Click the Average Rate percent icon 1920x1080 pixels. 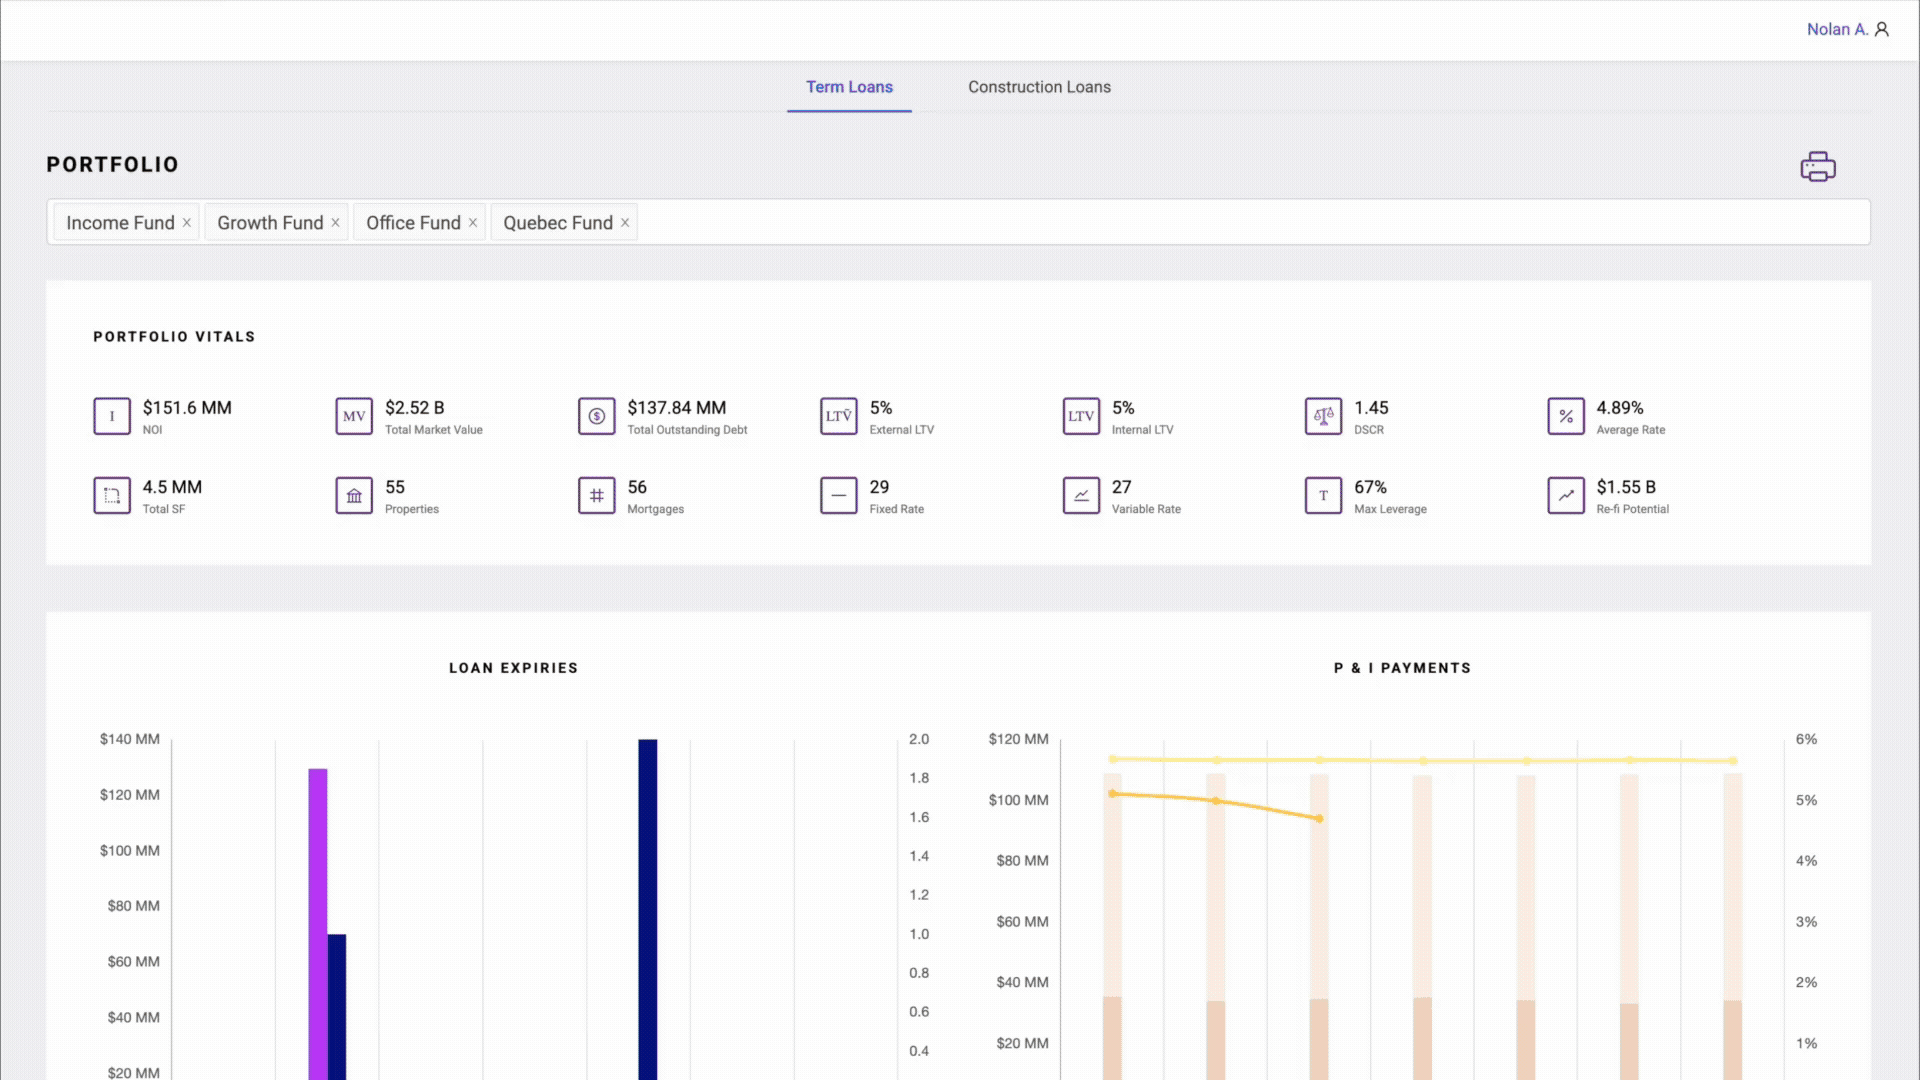tap(1566, 416)
